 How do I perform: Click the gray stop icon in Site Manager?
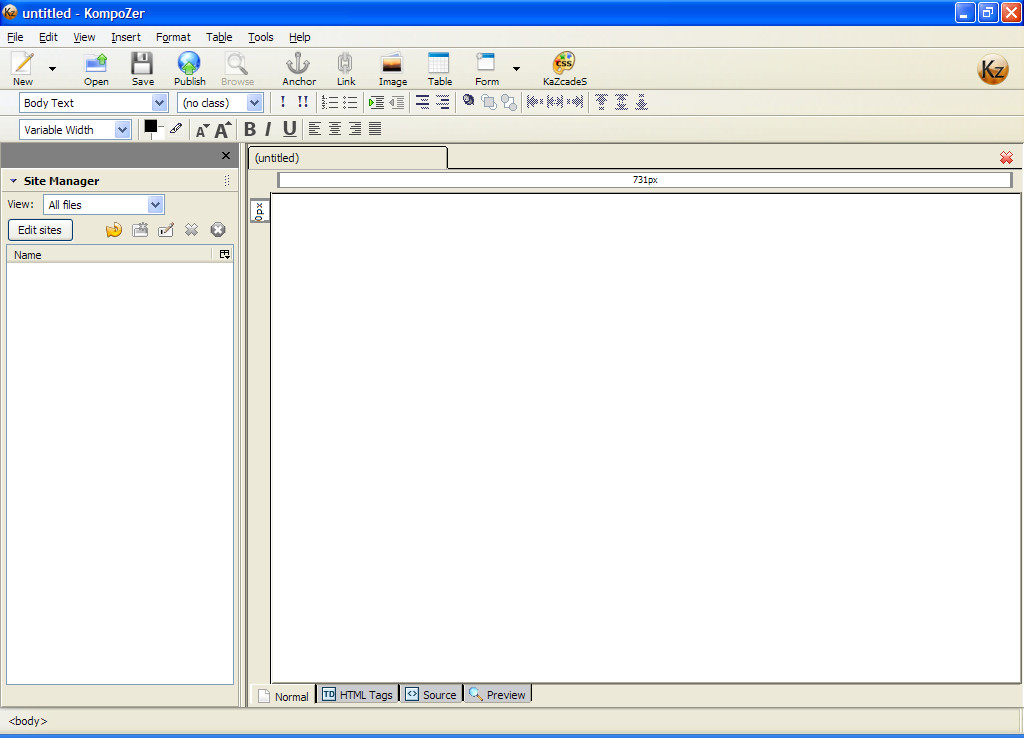(217, 230)
